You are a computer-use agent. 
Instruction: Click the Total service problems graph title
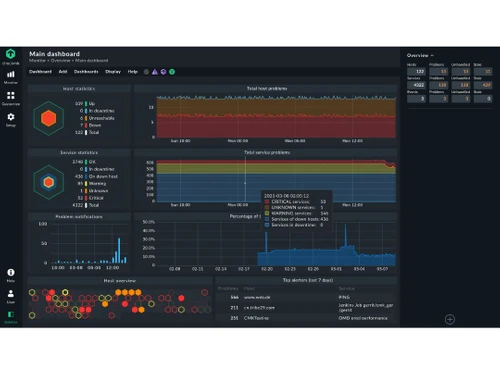[267, 153]
